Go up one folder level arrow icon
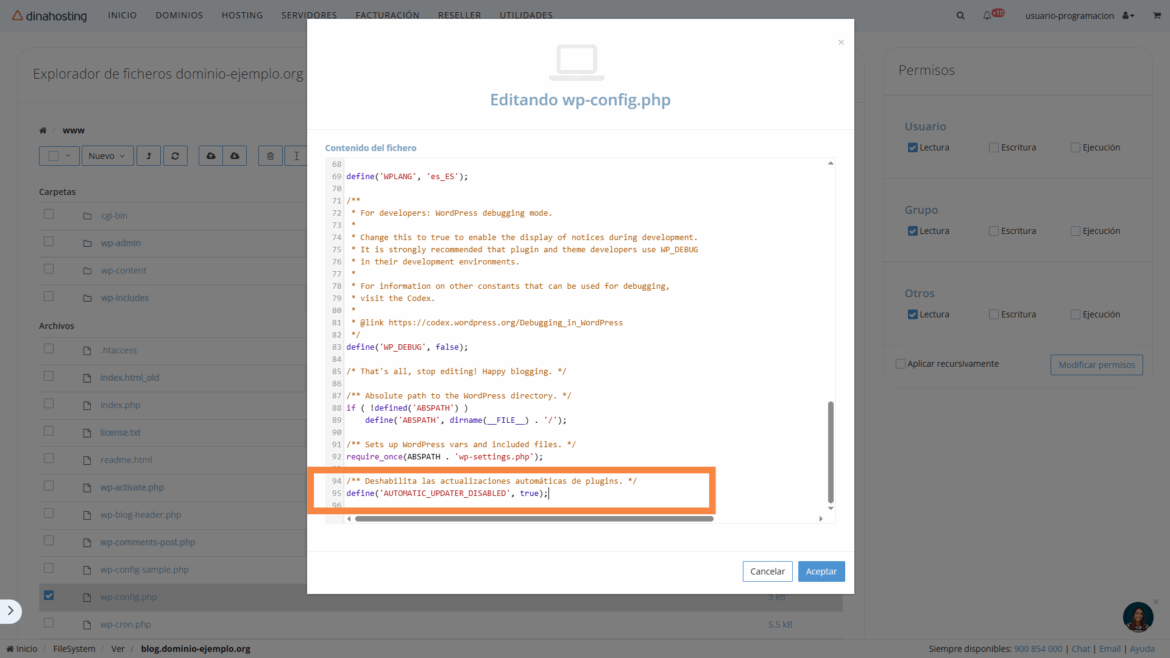This screenshot has height=658, width=1170. pos(149,156)
